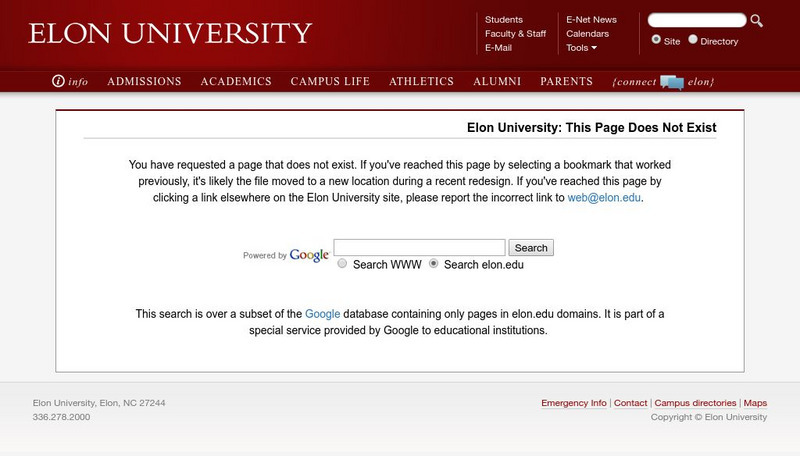Open the Campus directories footer link
This screenshot has width=800, height=456.
coord(695,403)
